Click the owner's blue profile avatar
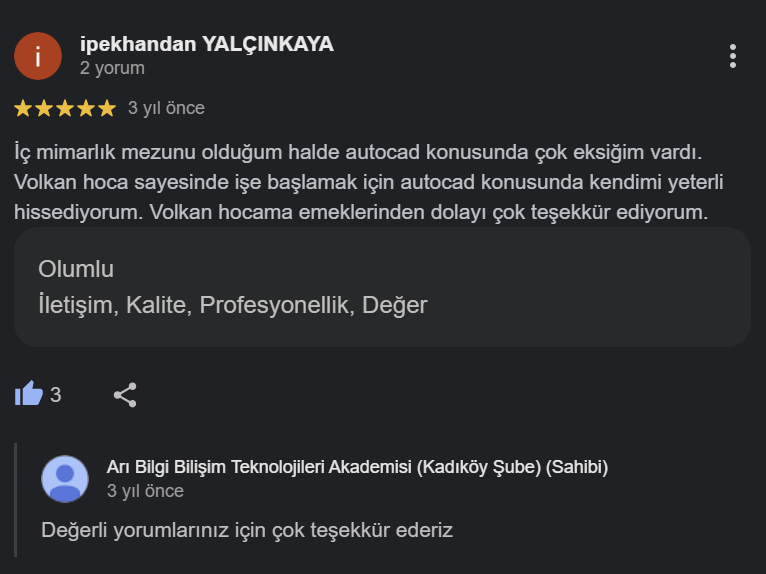 (65, 478)
